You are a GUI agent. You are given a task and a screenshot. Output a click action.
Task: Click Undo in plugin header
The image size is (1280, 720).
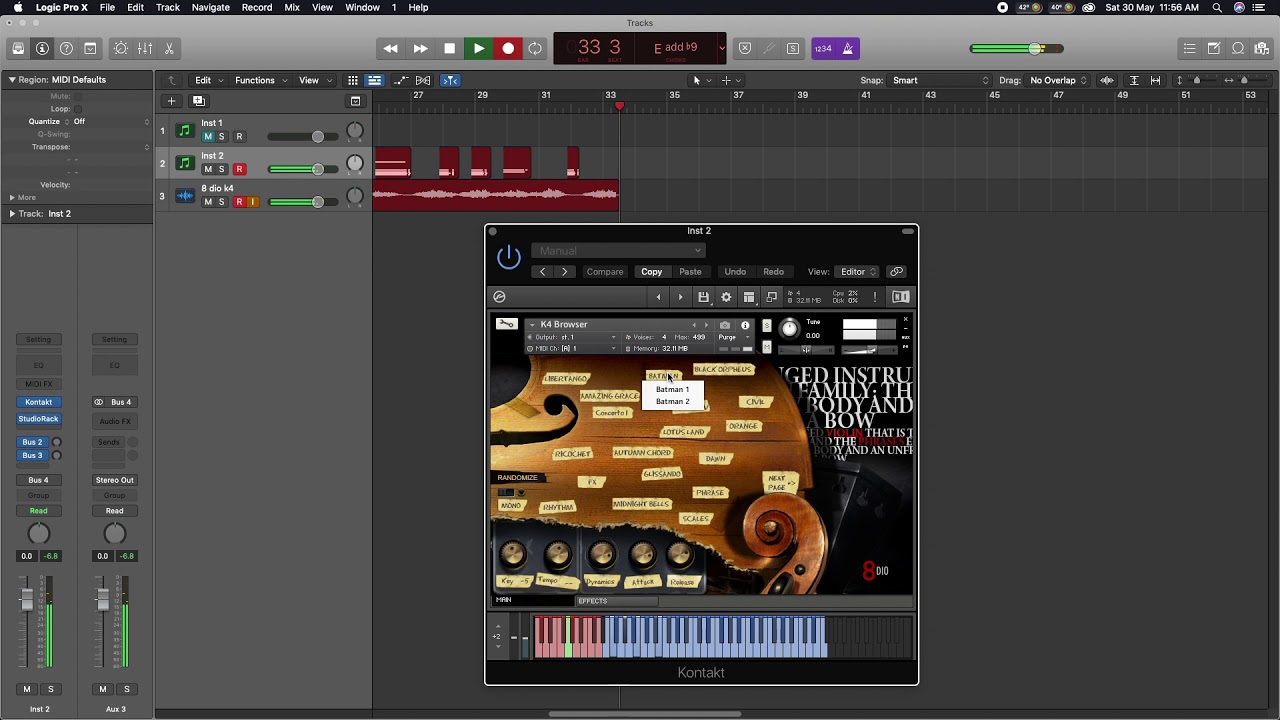click(x=735, y=272)
